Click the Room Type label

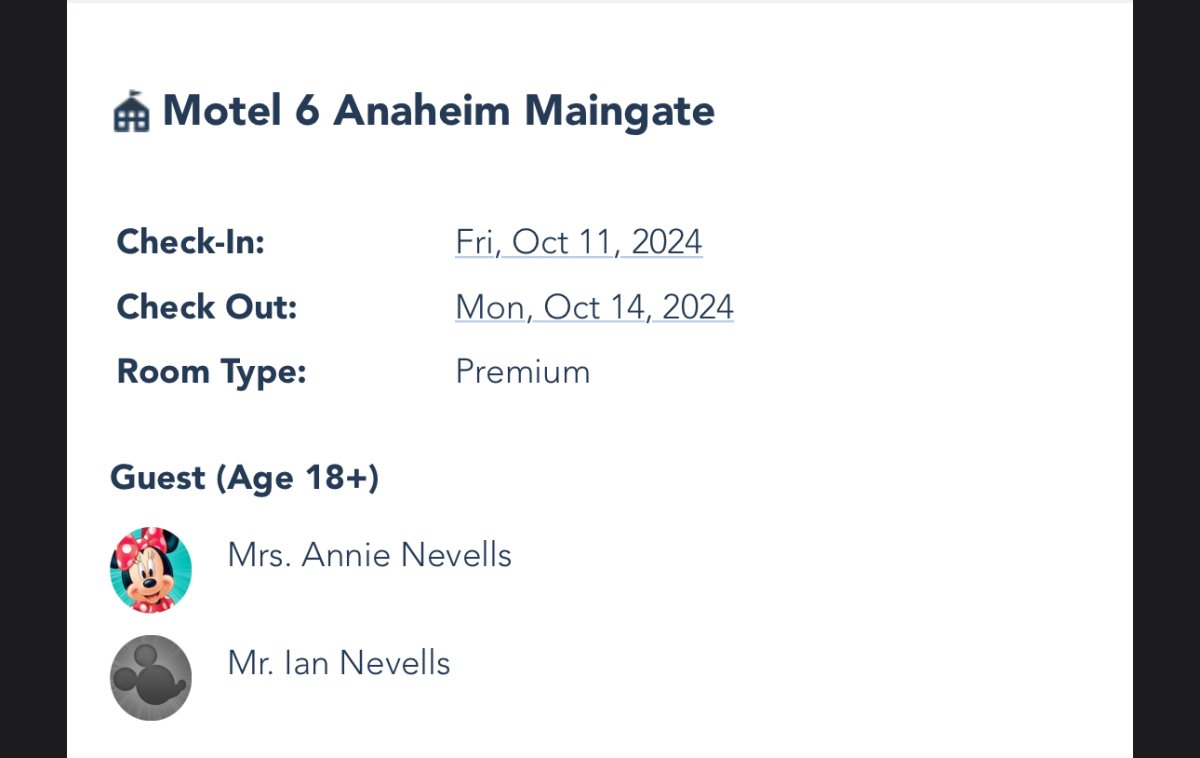(211, 372)
